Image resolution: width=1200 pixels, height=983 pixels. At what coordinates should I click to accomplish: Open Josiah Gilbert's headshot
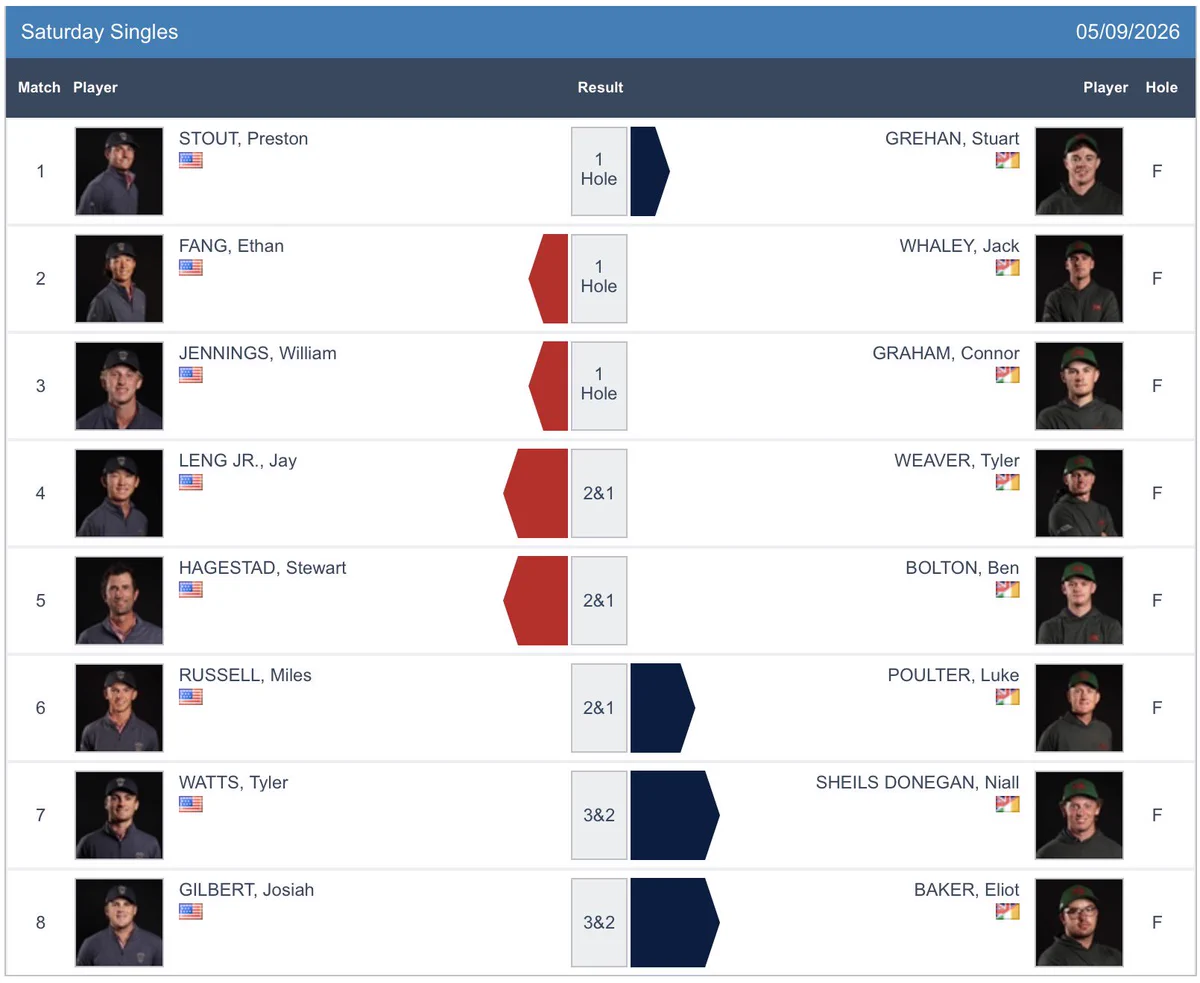coord(119,922)
